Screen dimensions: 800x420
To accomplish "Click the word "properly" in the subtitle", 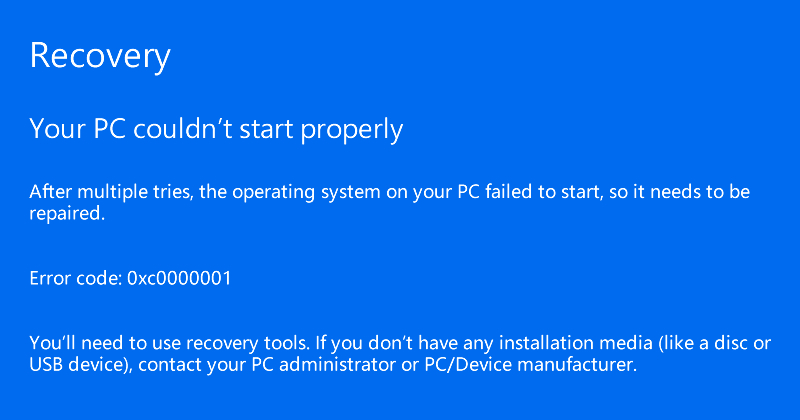I will tap(352, 130).
